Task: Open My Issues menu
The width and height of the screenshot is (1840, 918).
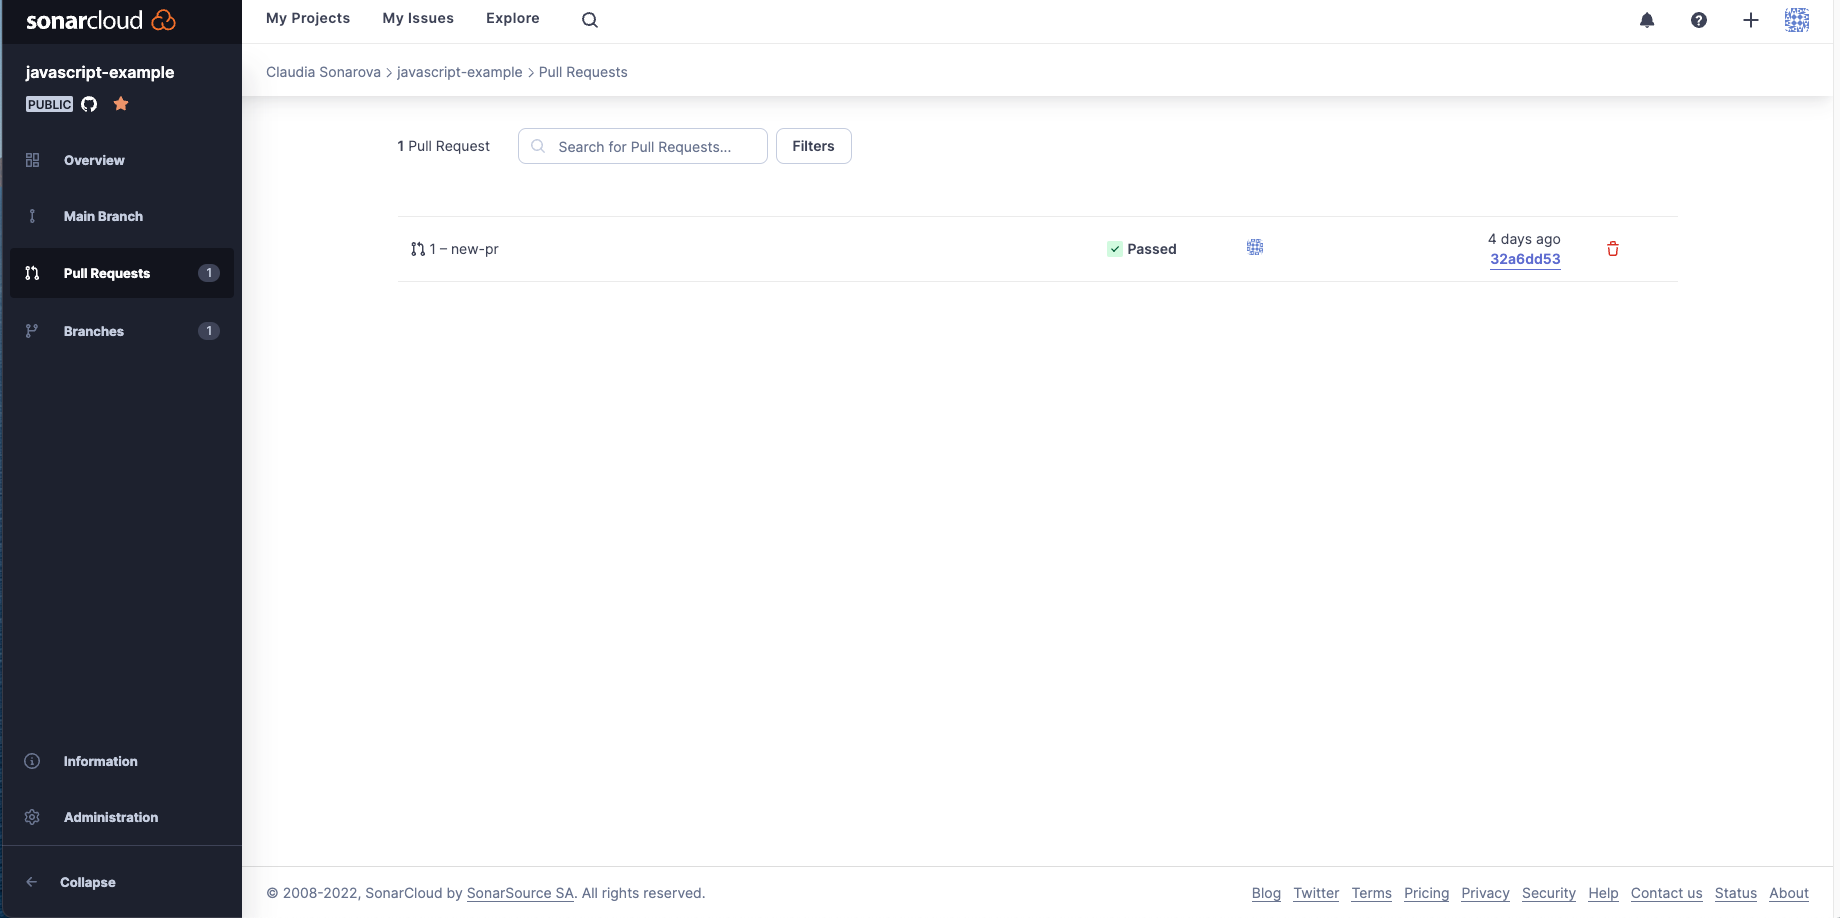Action: [418, 18]
